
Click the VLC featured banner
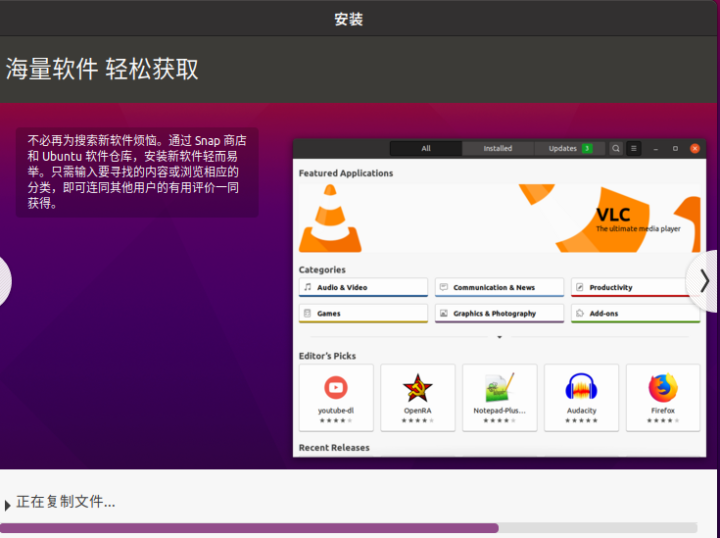[x=499, y=218]
